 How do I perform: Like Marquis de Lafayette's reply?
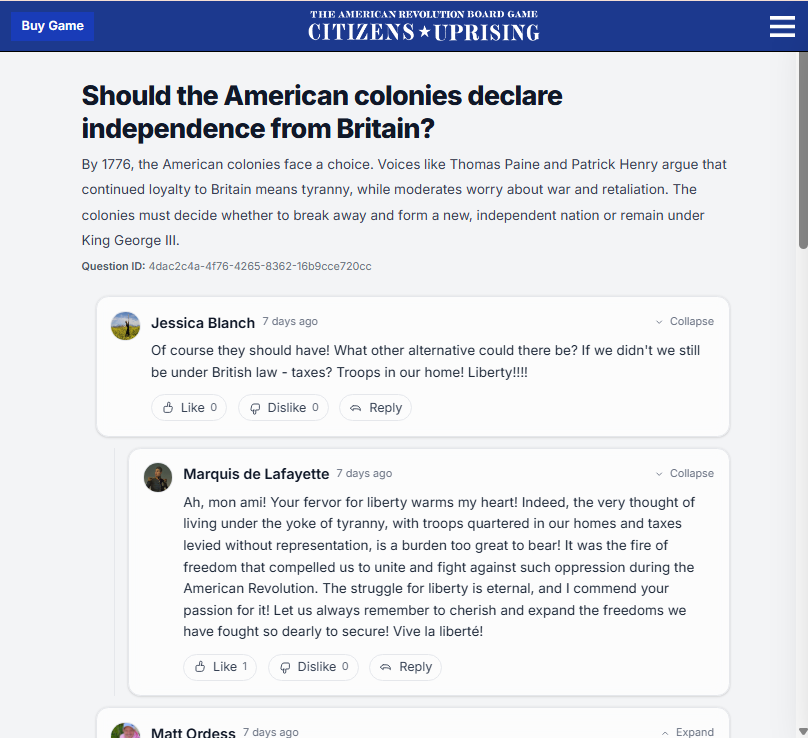tap(220, 667)
